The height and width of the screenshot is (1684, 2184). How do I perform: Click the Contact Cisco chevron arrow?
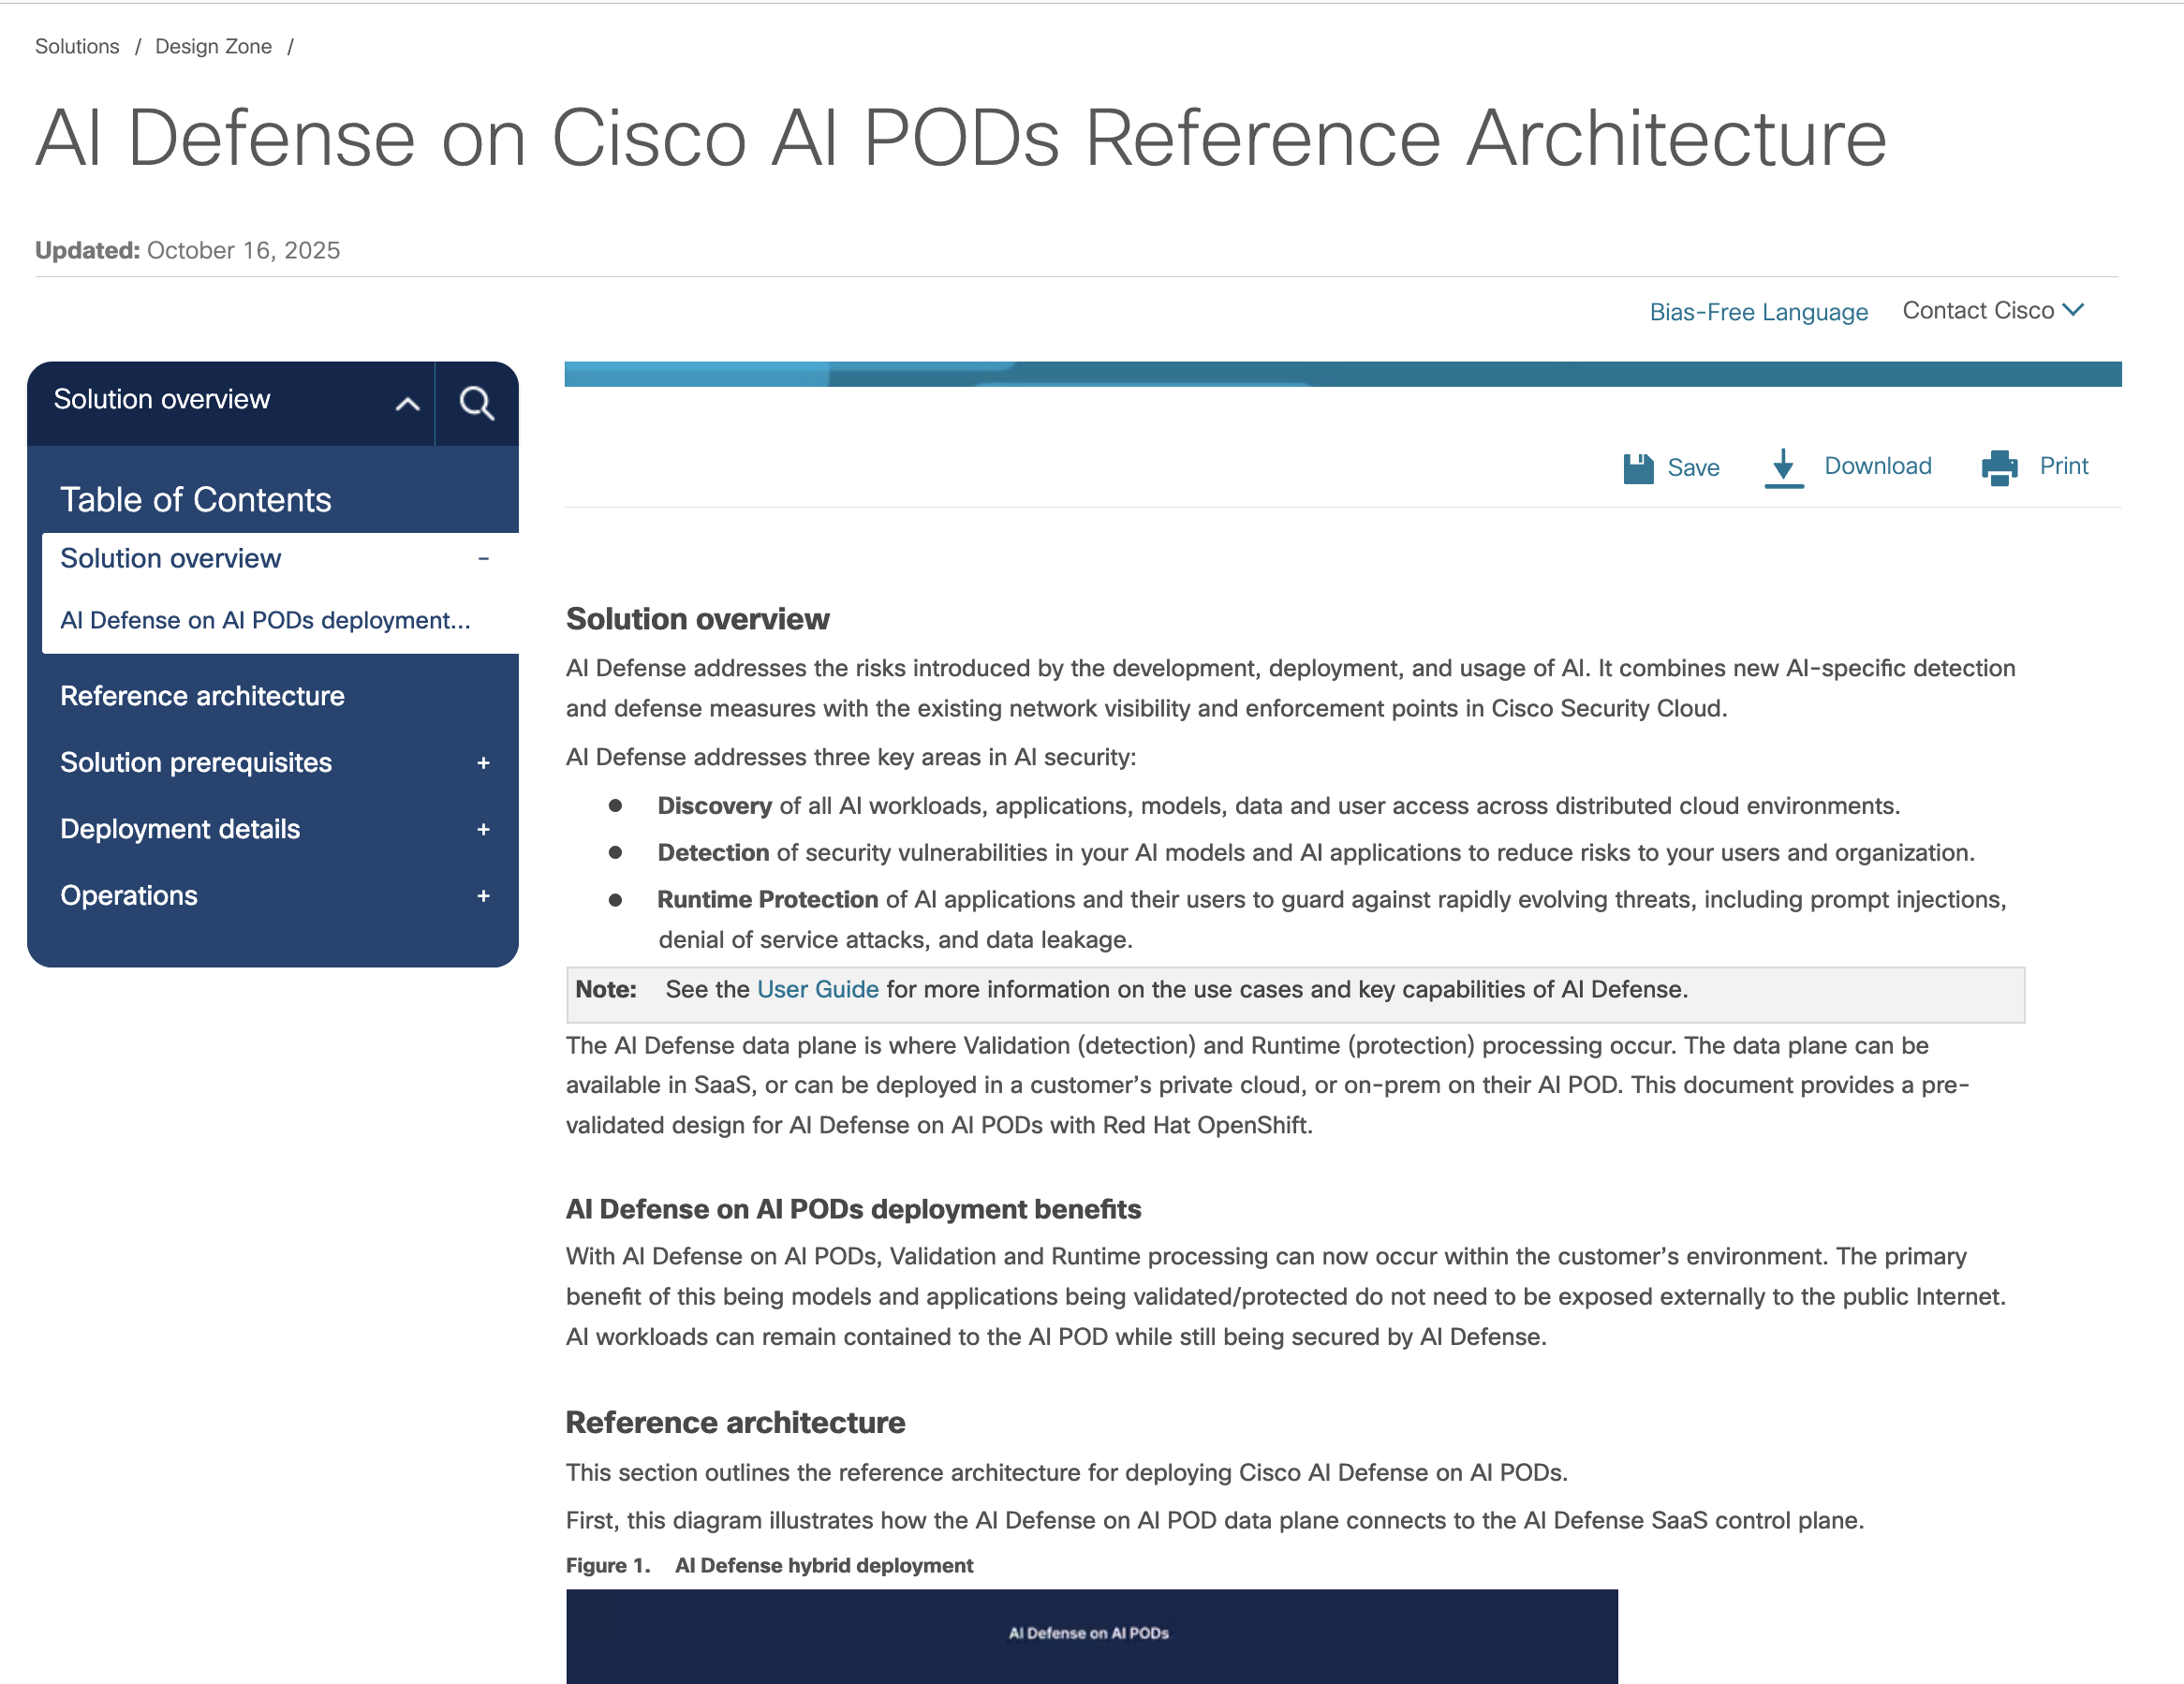click(2073, 310)
